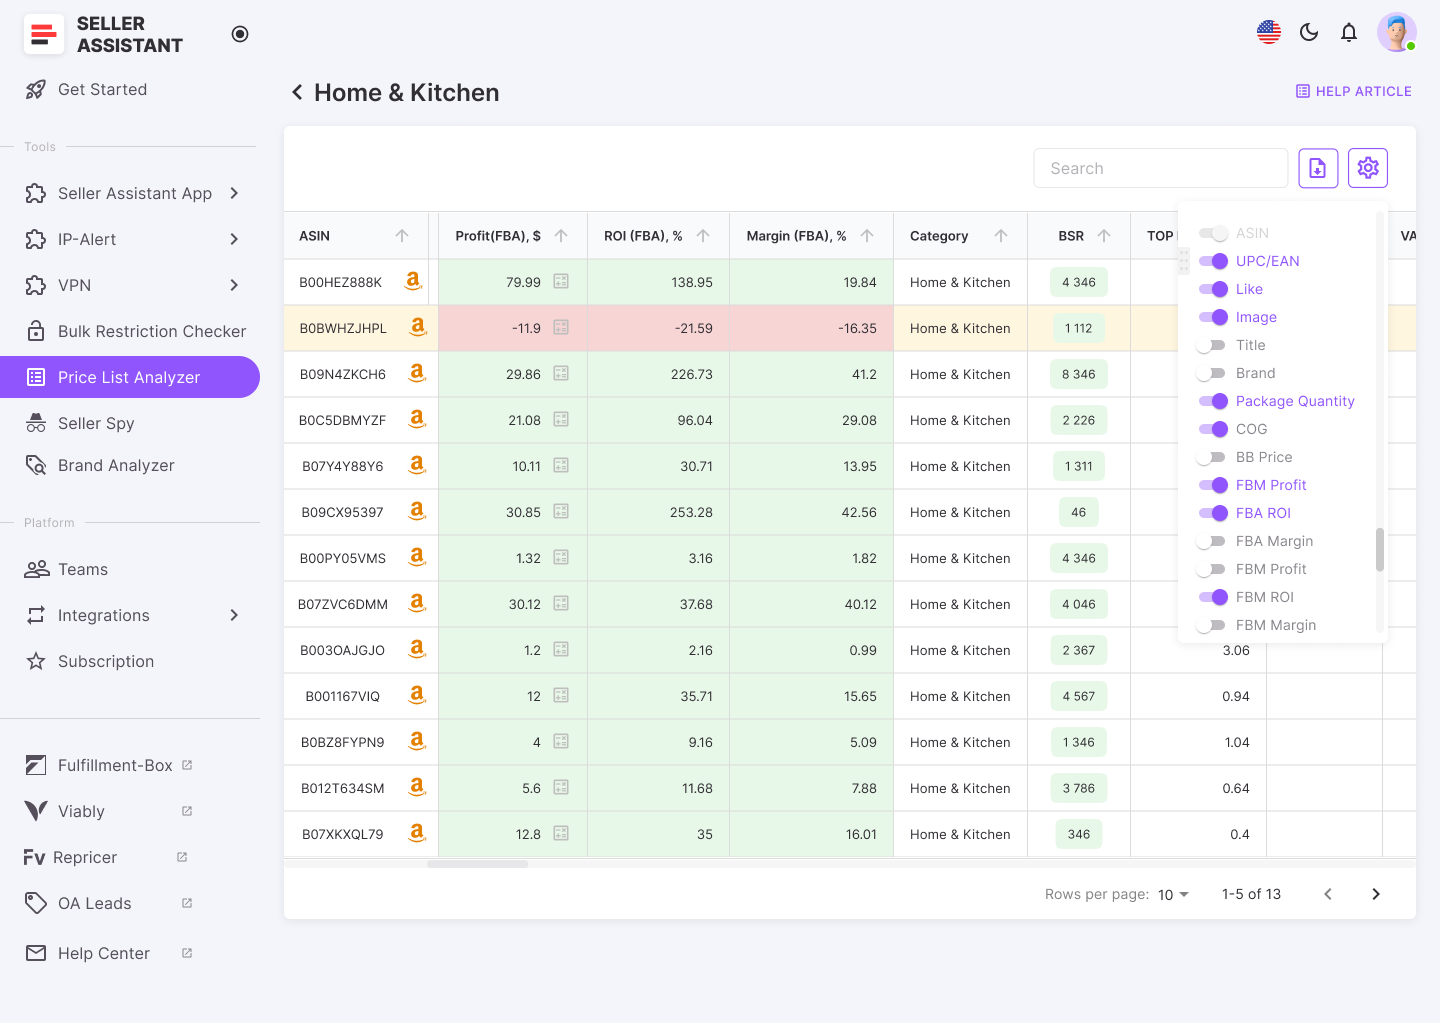Click the Search products input field

coord(1160,168)
